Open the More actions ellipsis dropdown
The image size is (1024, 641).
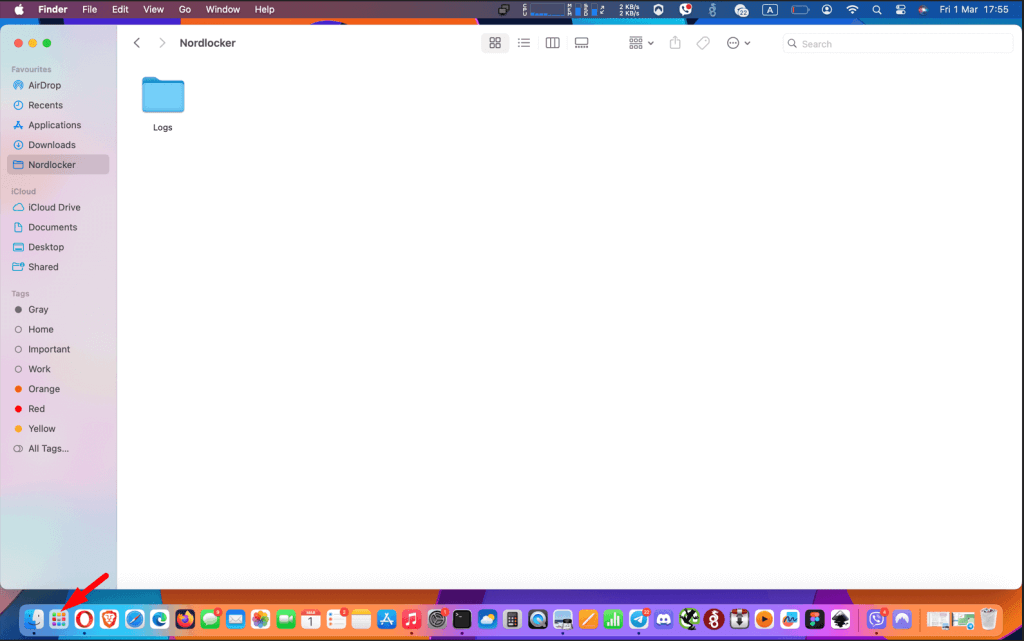click(x=738, y=43)
